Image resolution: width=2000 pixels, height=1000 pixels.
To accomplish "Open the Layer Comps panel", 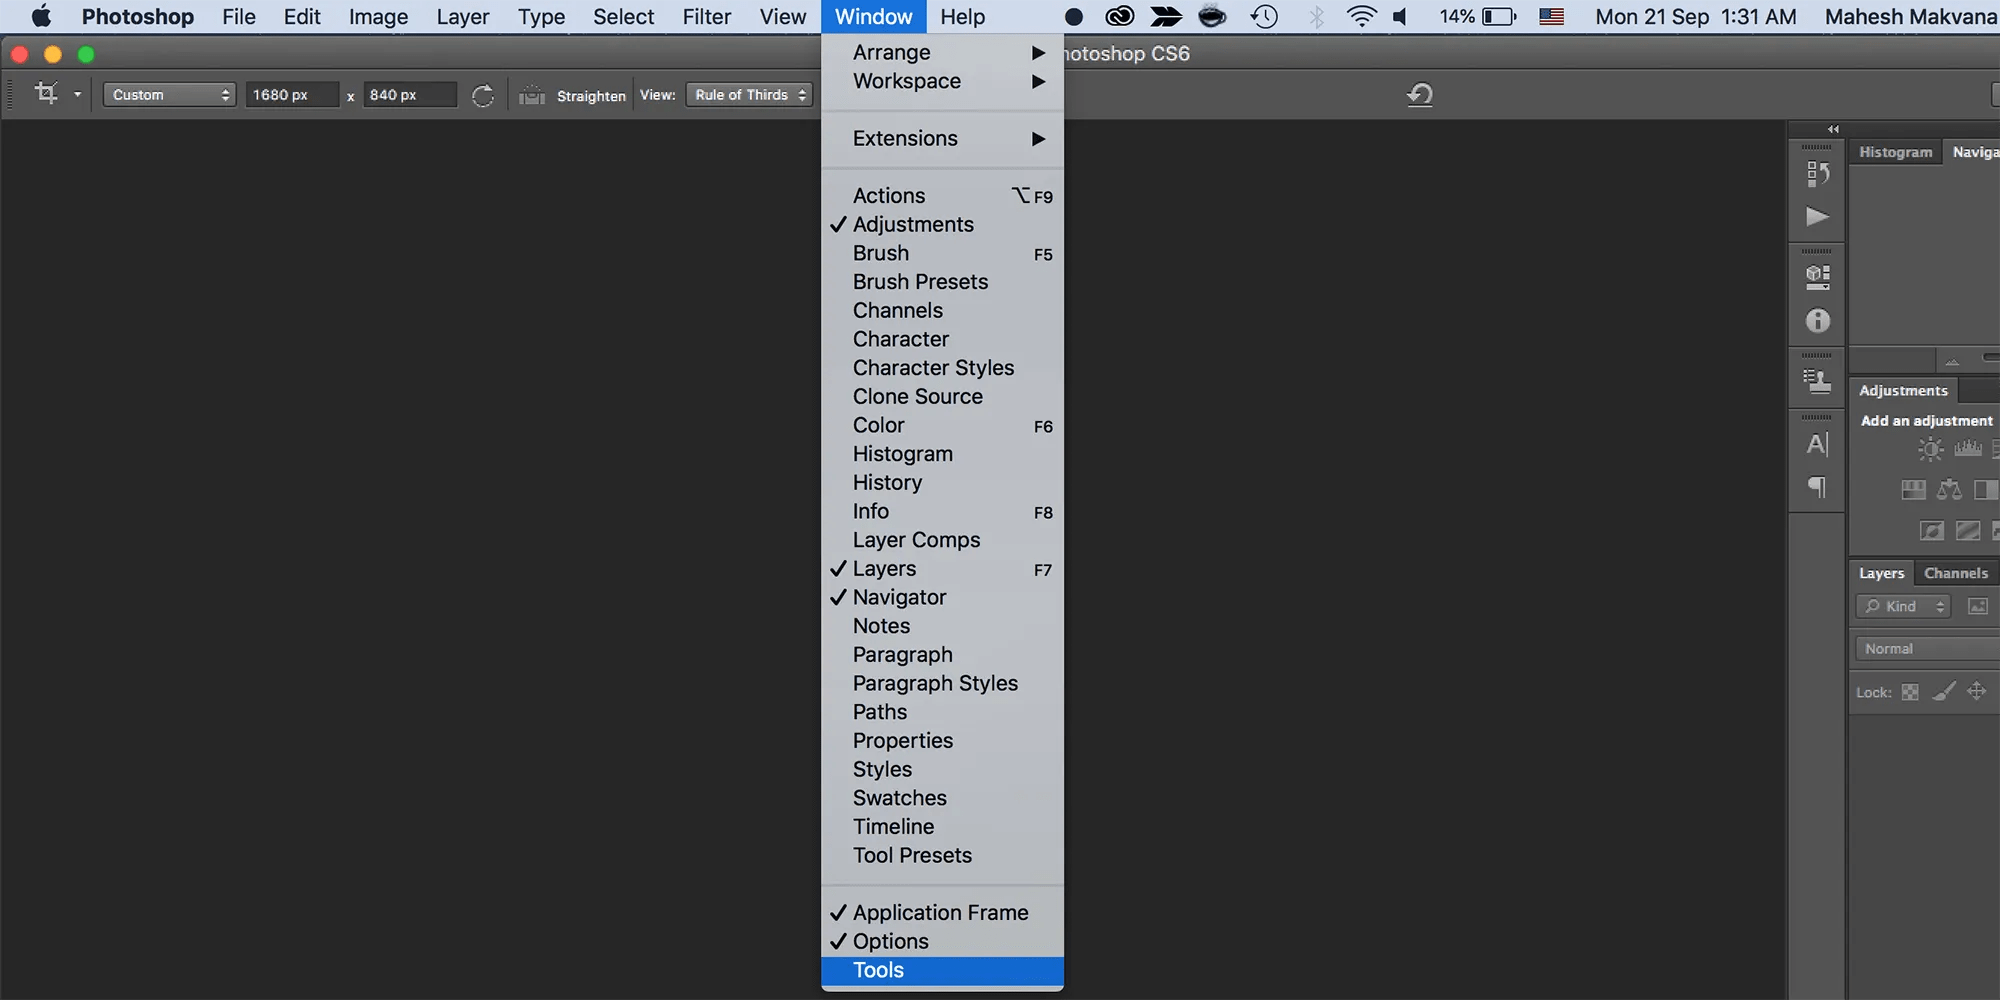I will (x=915, y=539).
